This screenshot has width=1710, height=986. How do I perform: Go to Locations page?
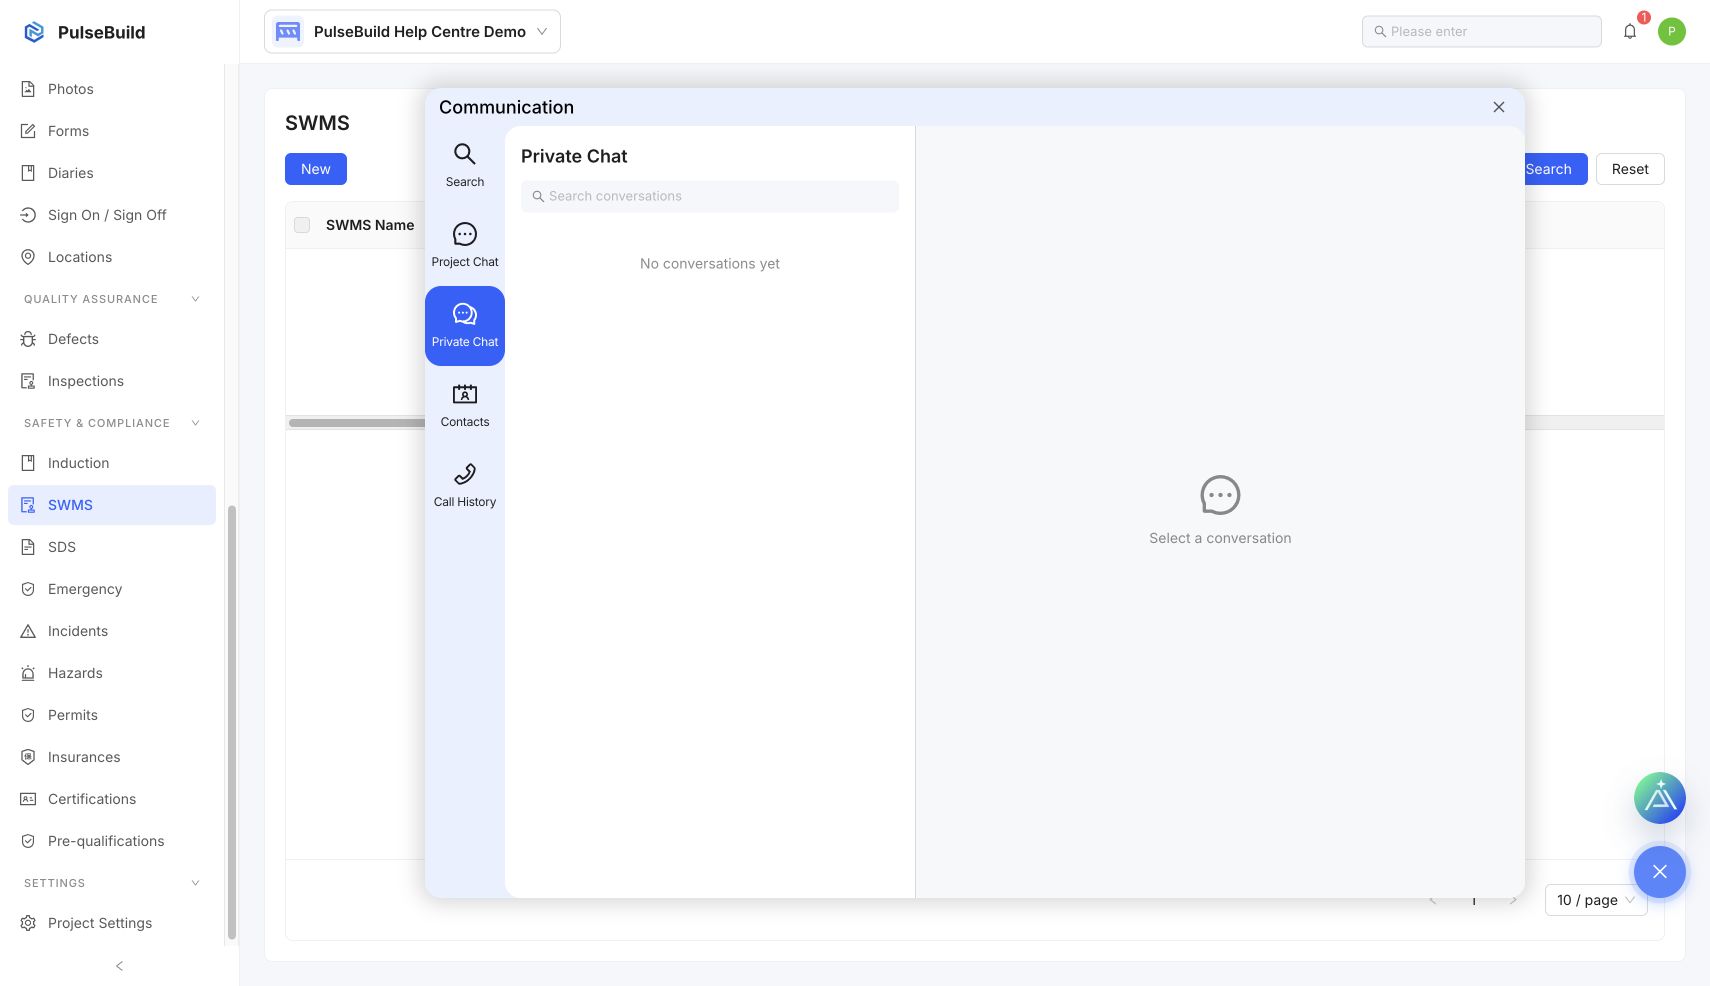click(x=112, y=257)
